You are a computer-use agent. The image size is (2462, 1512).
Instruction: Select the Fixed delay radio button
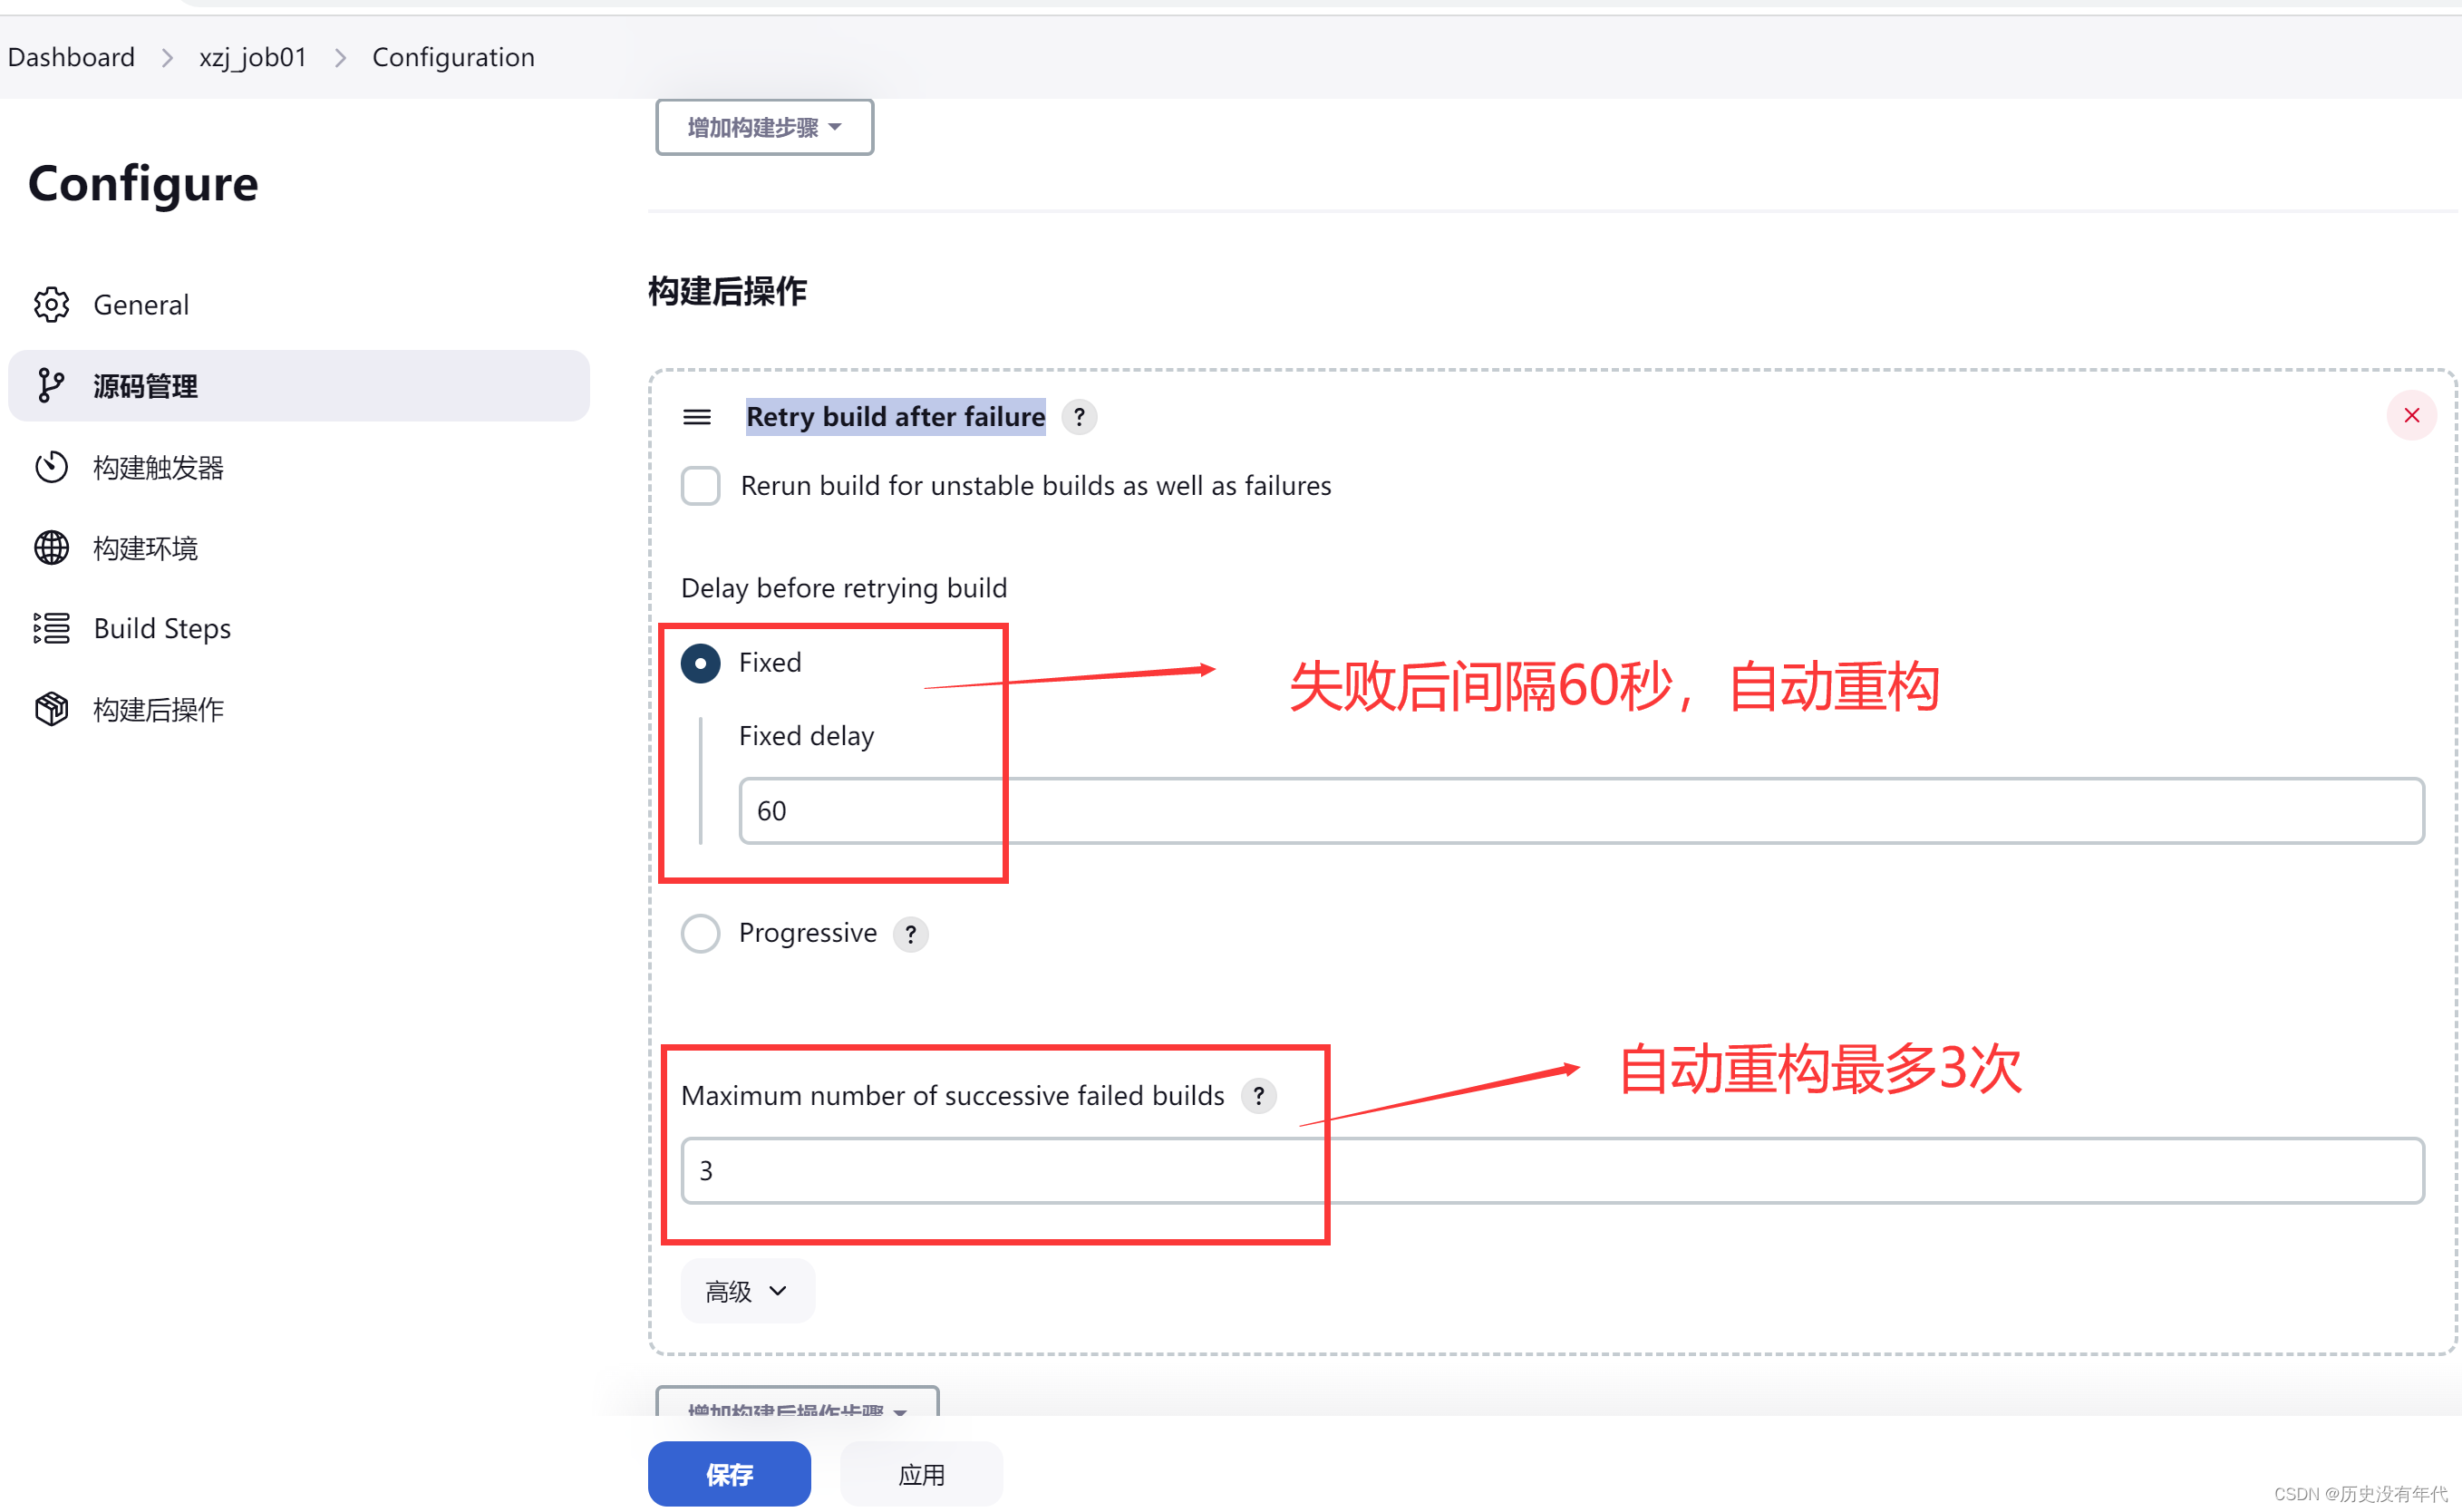pyautogui.click(x=700, y=663)
